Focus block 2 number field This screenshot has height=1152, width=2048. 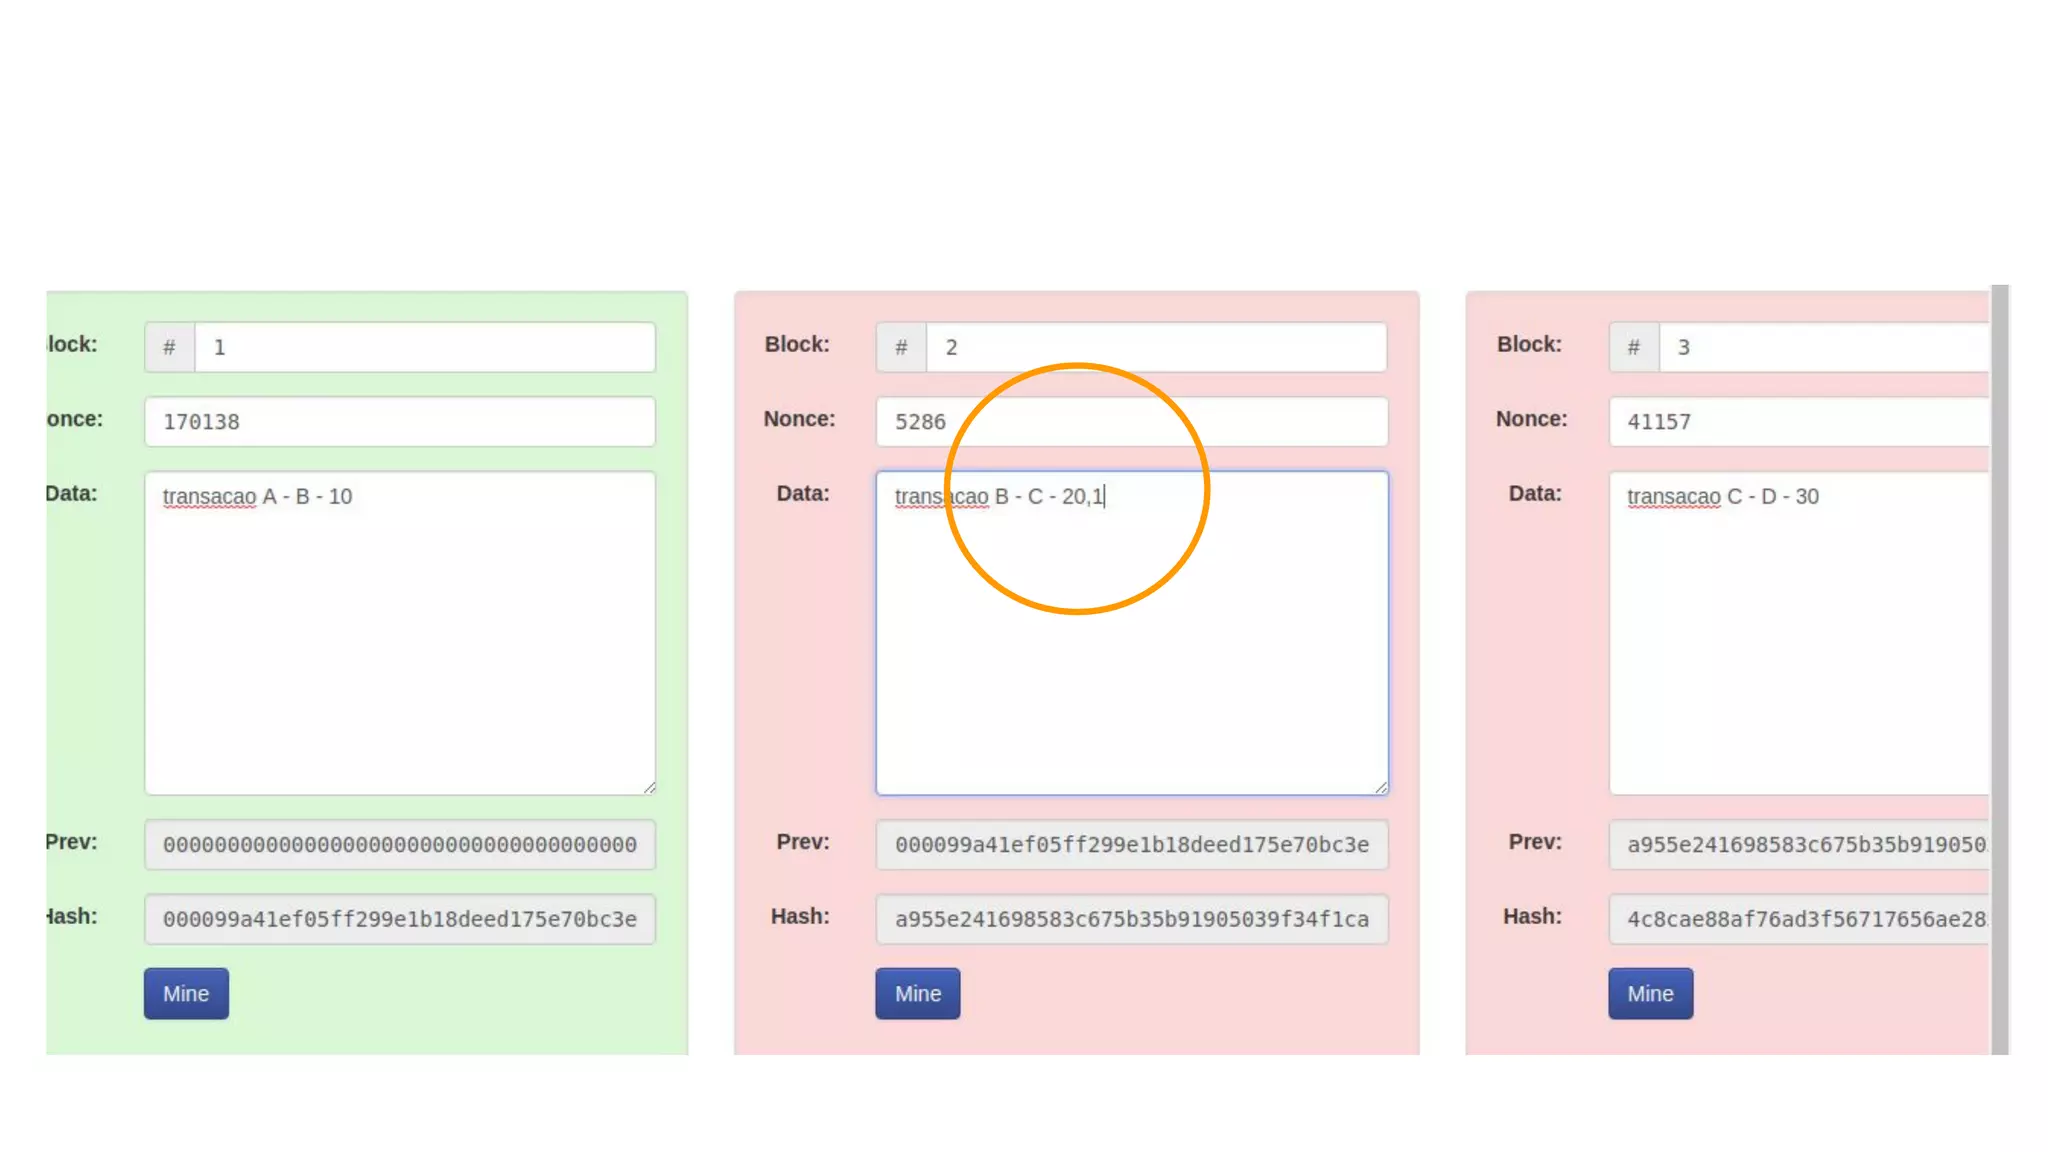(x=1156, y=347)
